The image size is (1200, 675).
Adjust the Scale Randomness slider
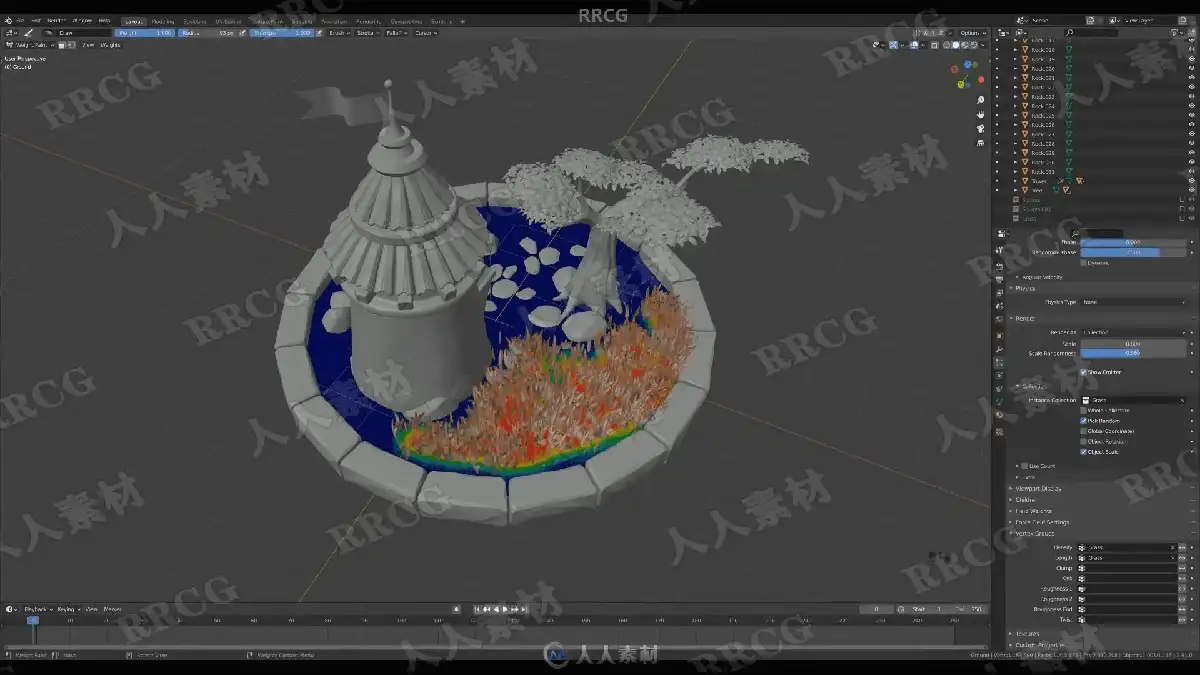[x=1134, y=353]
